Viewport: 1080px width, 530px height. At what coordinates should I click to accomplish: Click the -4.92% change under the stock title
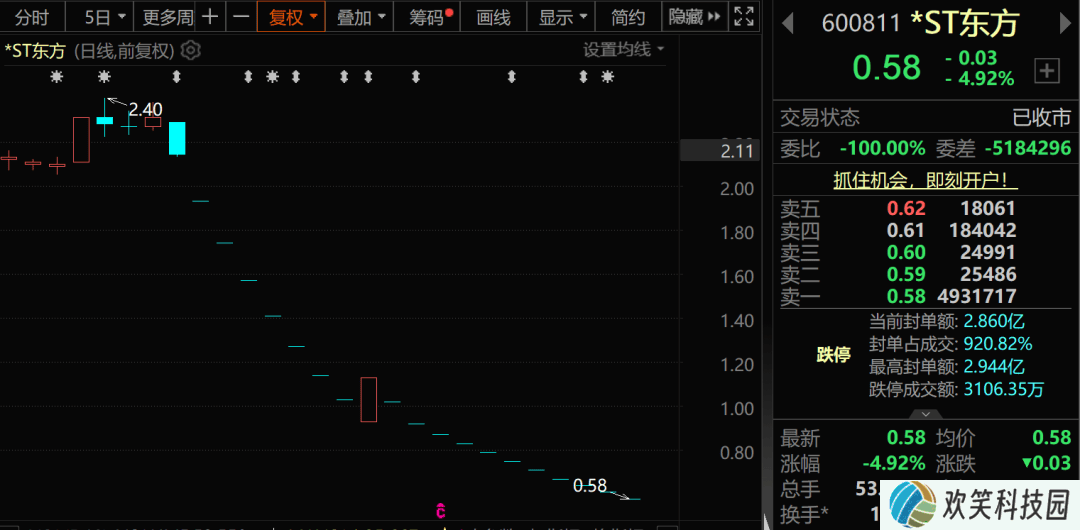pyautogui.click(x=980, y=79)
